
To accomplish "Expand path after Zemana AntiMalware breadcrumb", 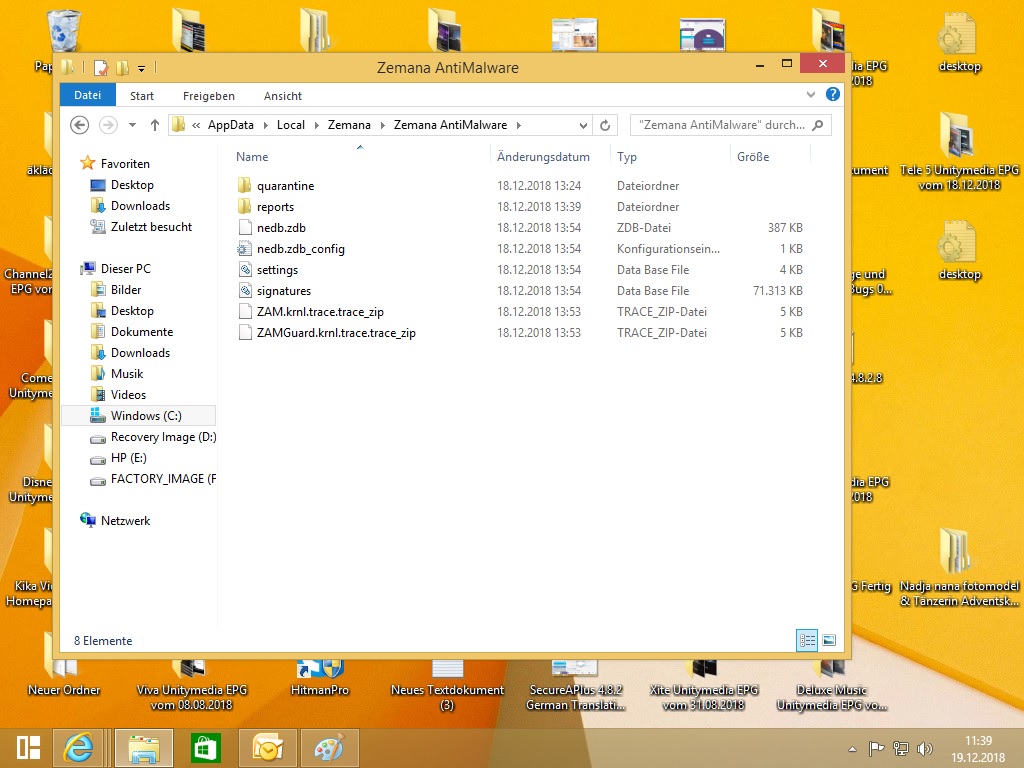I will 519,125.
